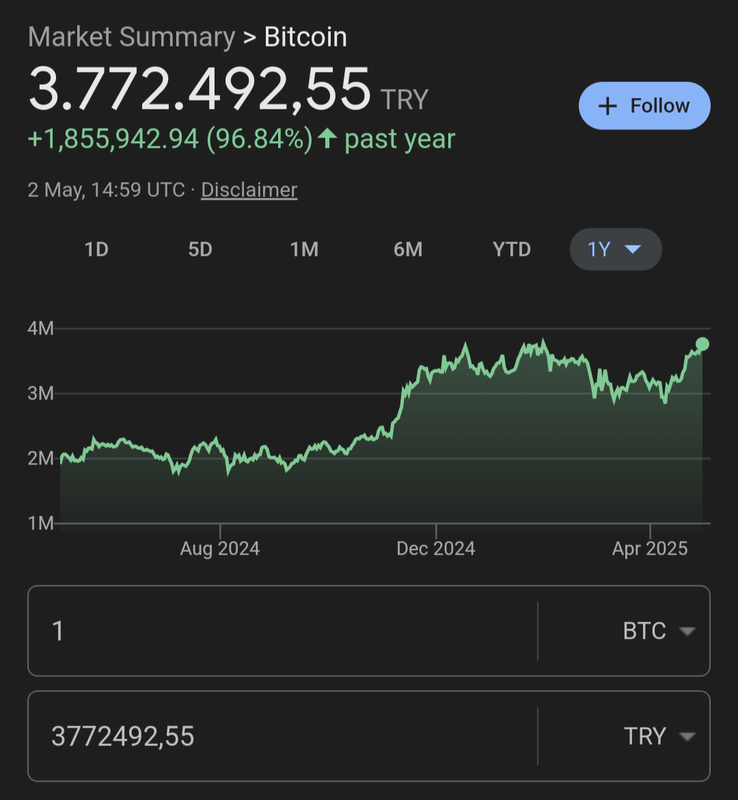Click the Bitcoin title text
The width and height of the screenshot is (738, 800).
tap(305, 38)
